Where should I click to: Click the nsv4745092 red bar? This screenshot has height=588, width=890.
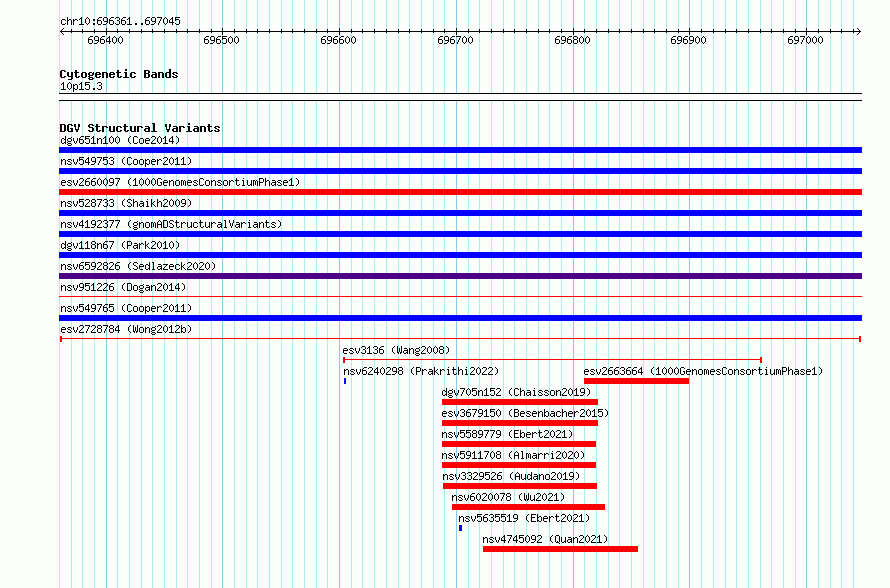pyautogui.click(x=560, y=549)
